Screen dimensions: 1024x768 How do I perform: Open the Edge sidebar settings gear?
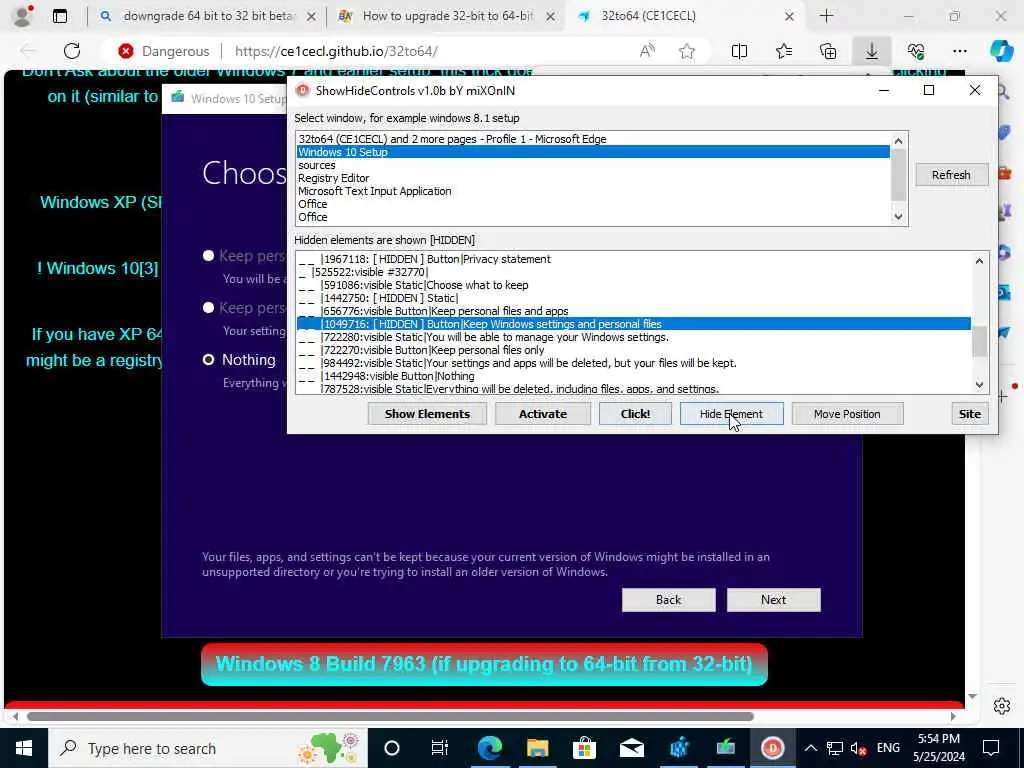(1002, 706)
